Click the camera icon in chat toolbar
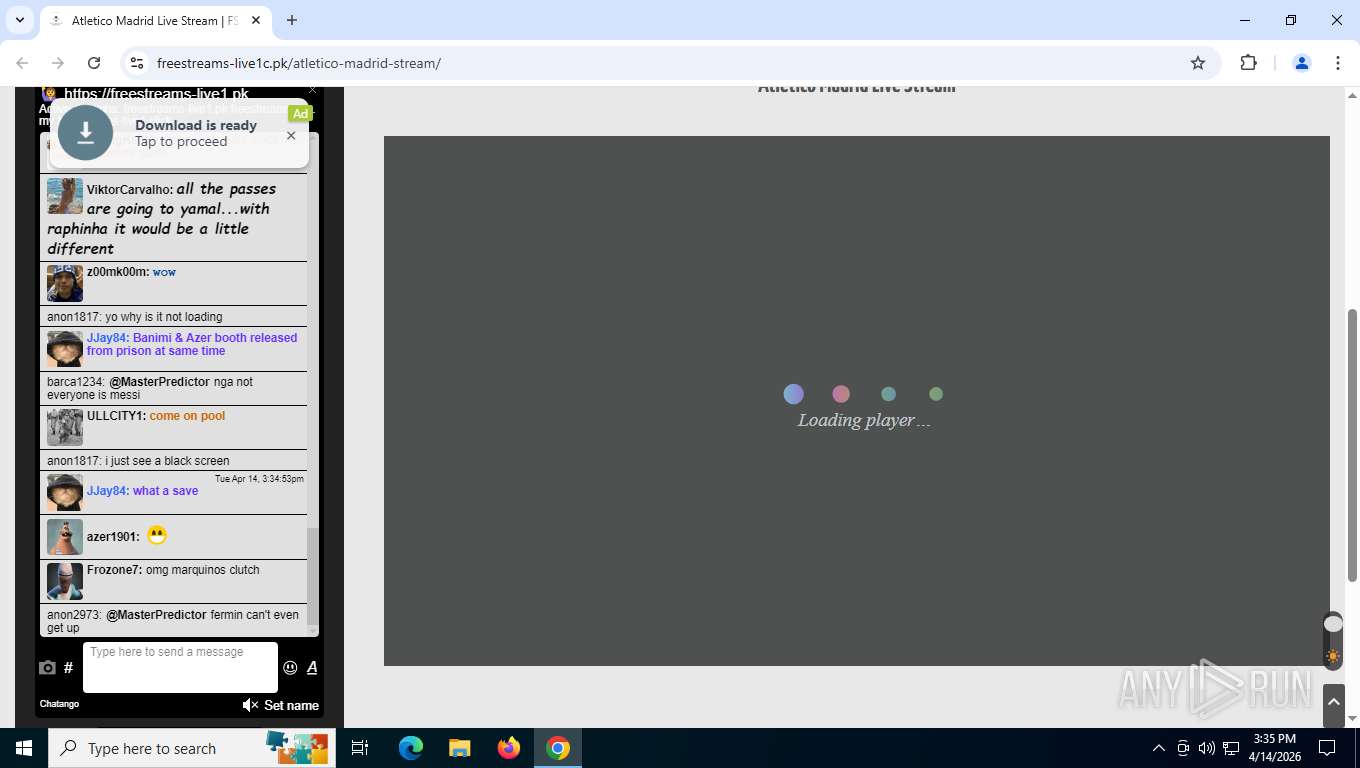 tap(47, 668)
